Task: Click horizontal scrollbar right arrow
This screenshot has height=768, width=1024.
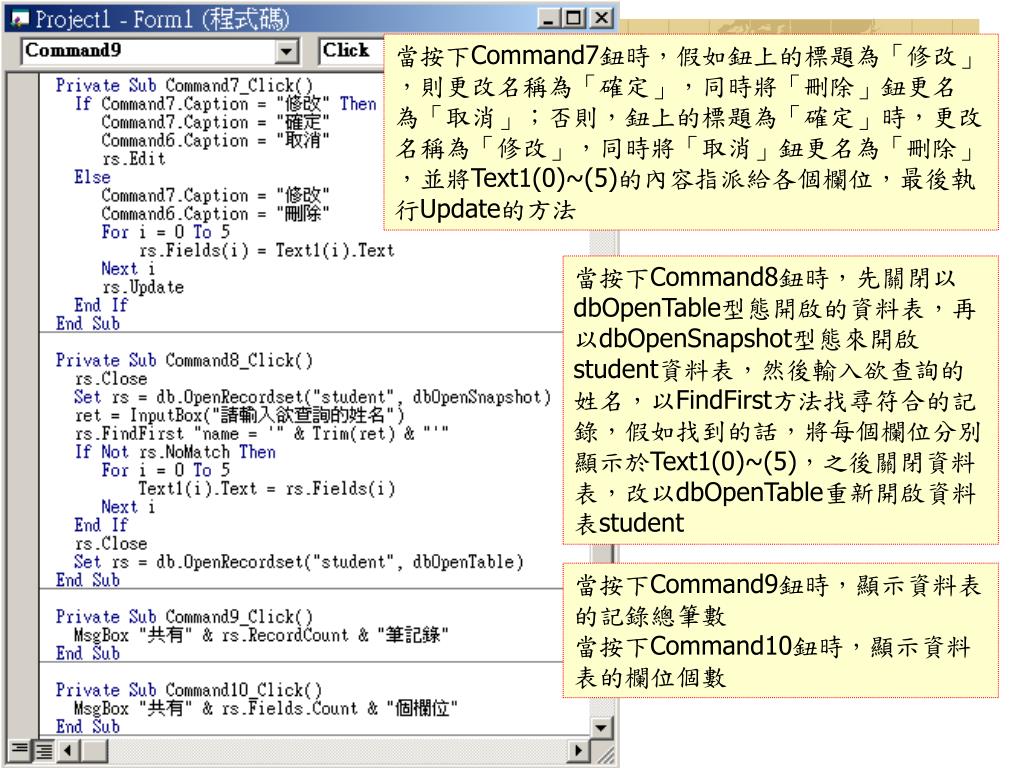Action: pos(578,750)
